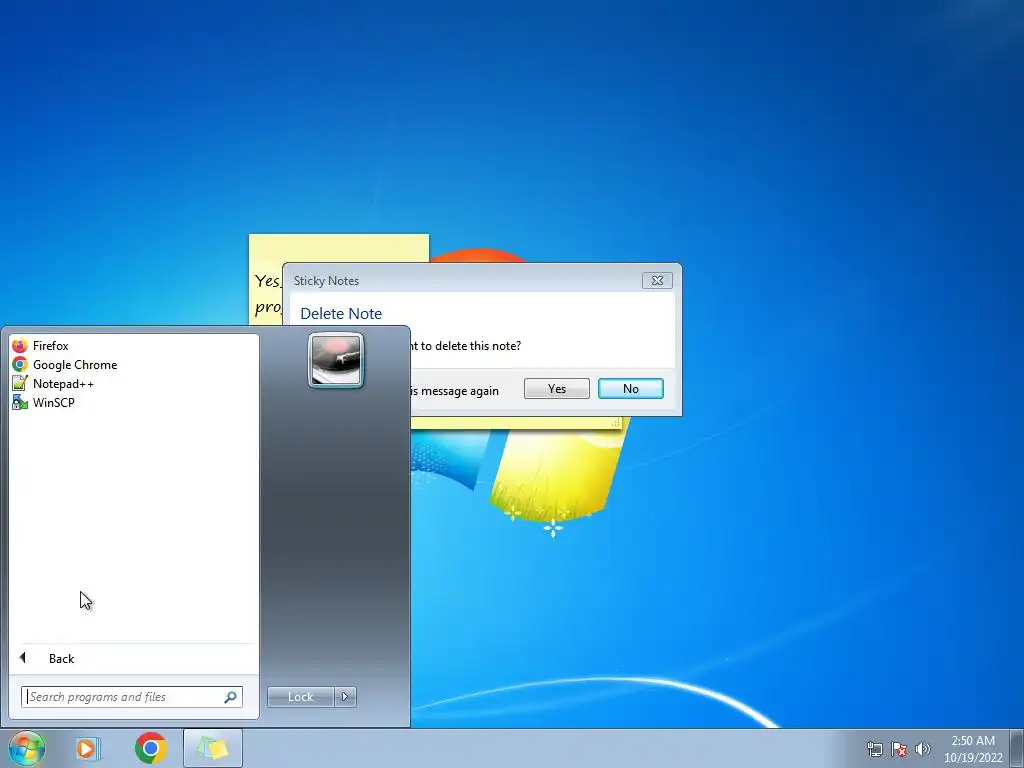
Task: Open Windows Media Player from the taskbar
Action: click(87, 748)
